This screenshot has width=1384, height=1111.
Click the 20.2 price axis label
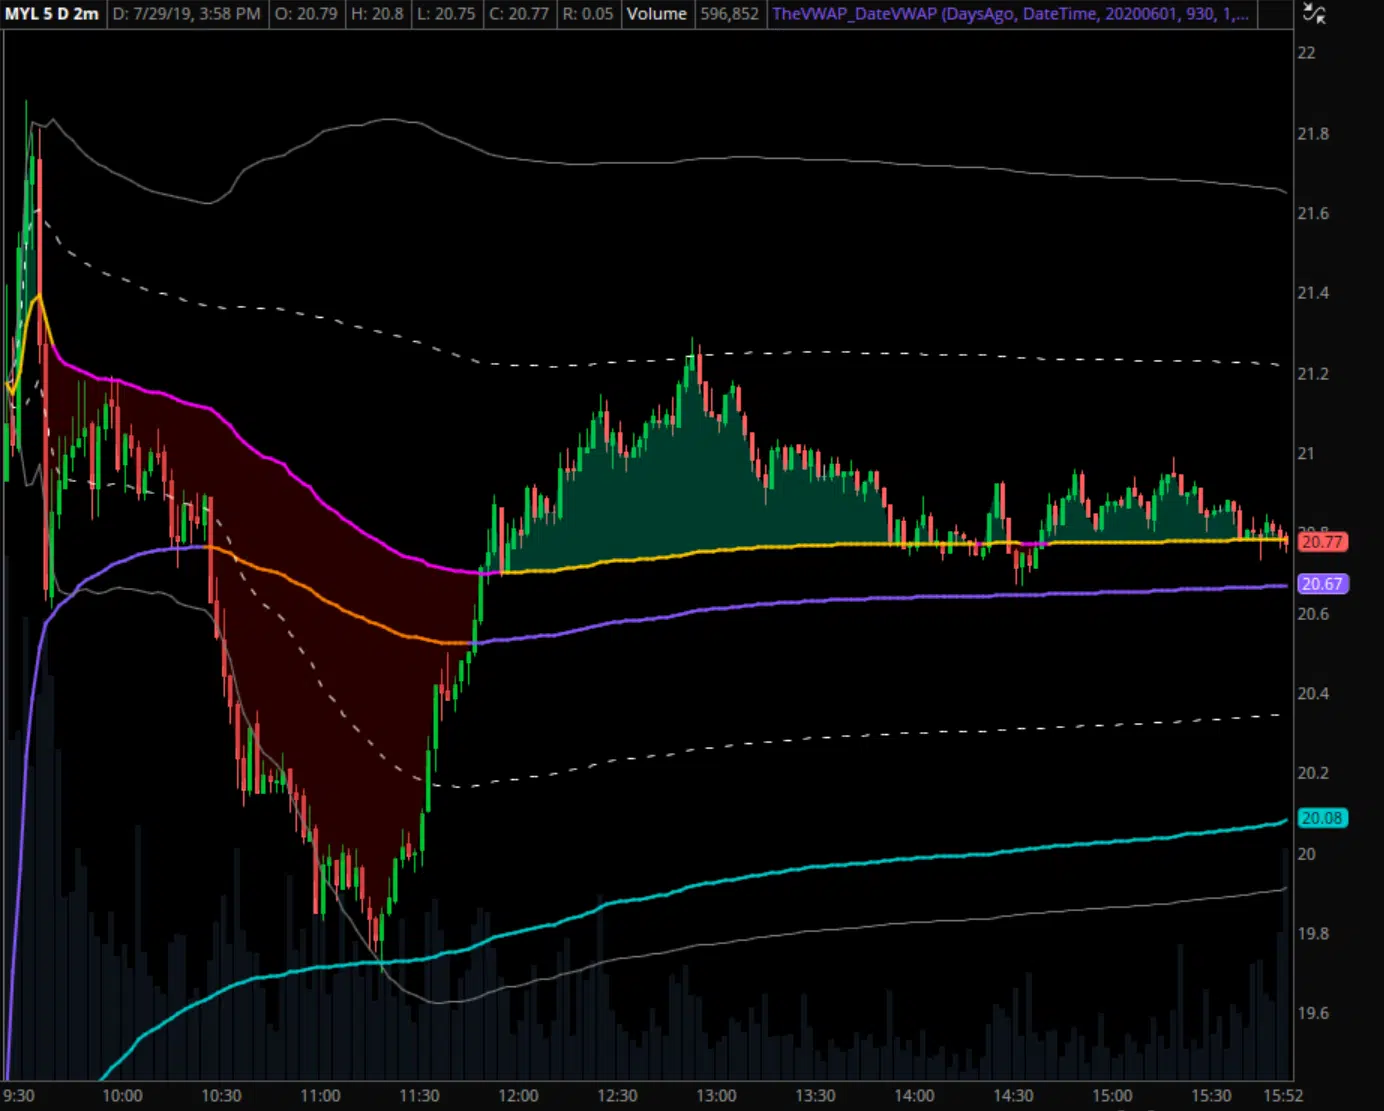(x=1313, y=774)
